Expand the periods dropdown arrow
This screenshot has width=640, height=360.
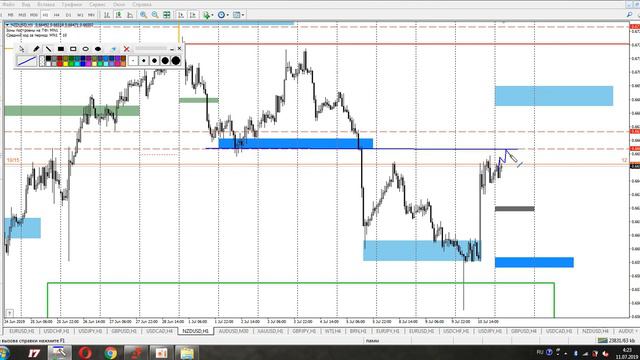pyautogui.click(x=227, y=15)
